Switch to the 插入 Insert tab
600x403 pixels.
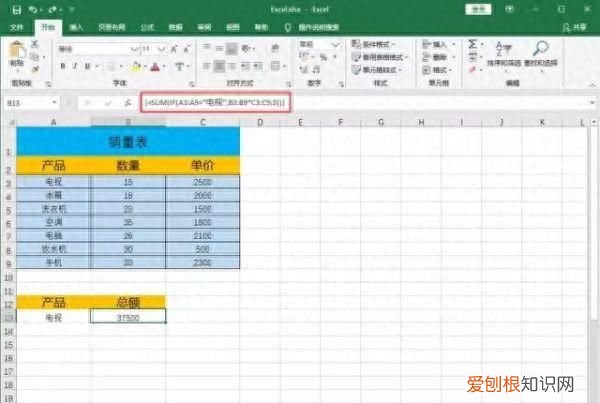point(77,27)
